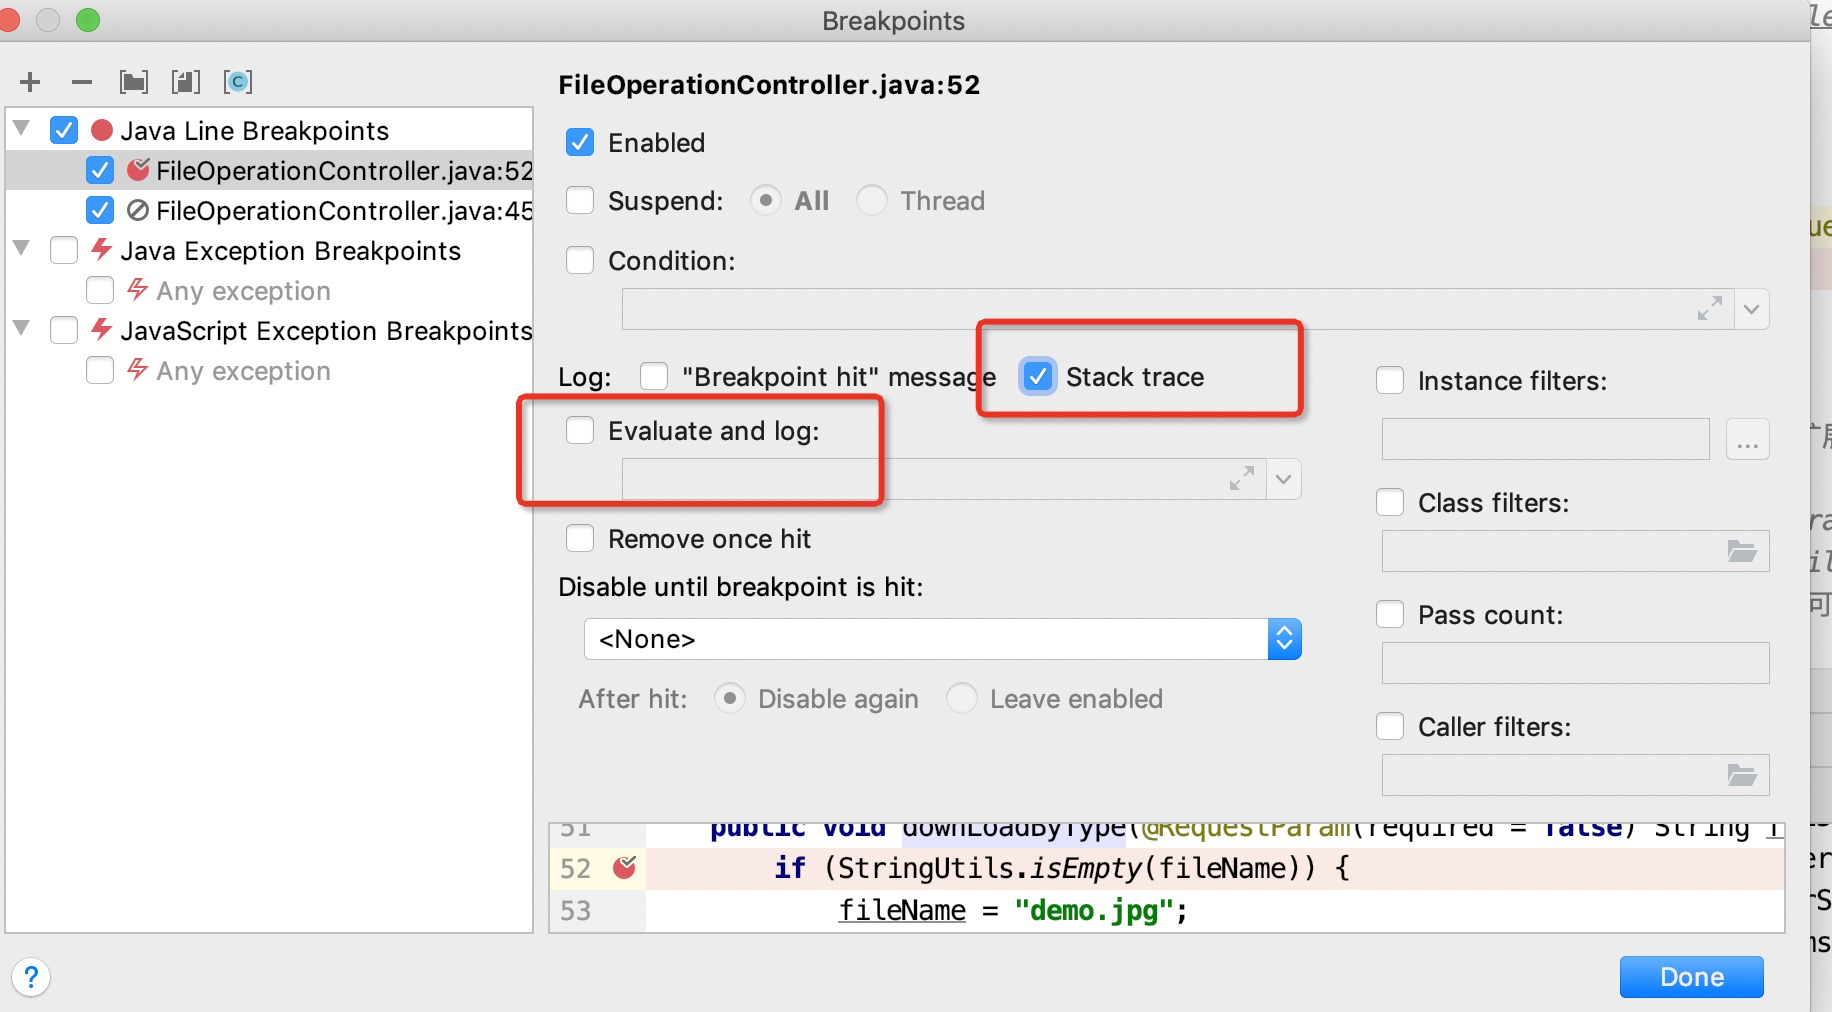Focus the Pass count text field
Viewport: 1832px width, 1012px height.
(1575, 663)
